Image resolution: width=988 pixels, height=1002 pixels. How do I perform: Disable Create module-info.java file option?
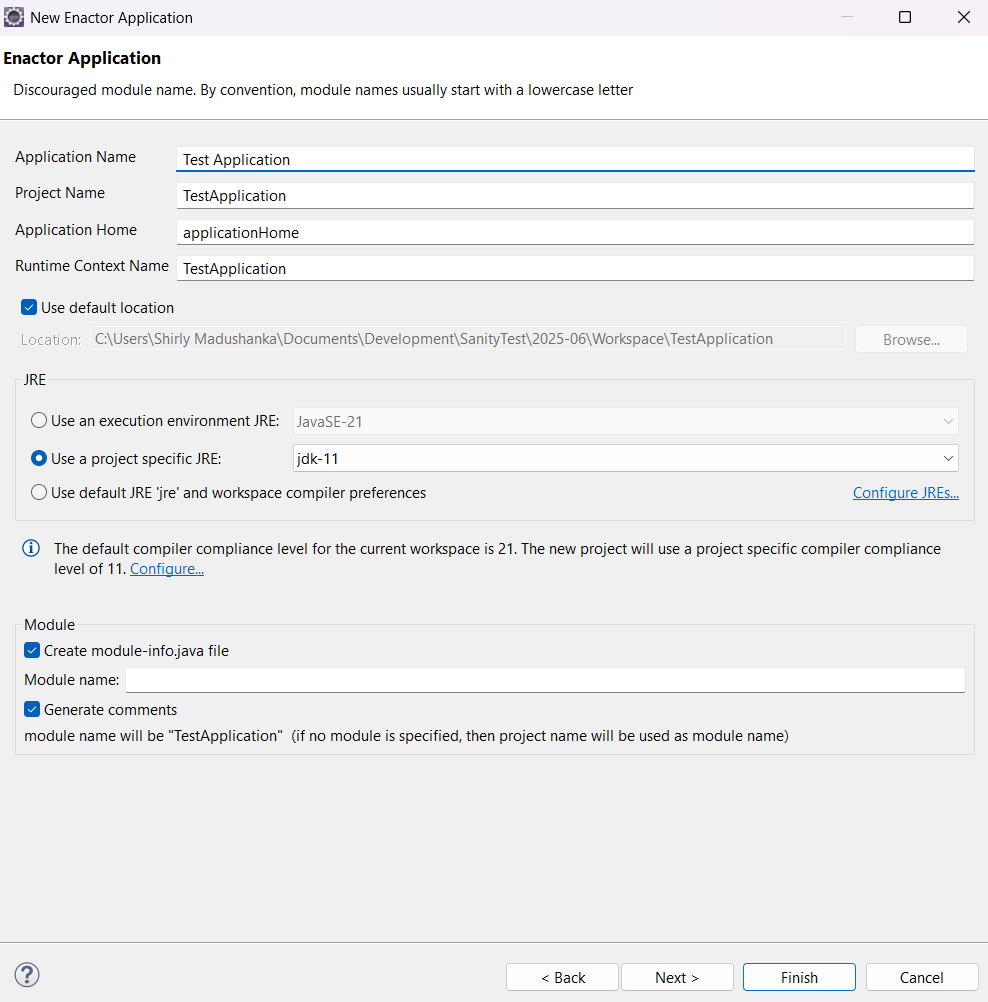click(32, 650)
